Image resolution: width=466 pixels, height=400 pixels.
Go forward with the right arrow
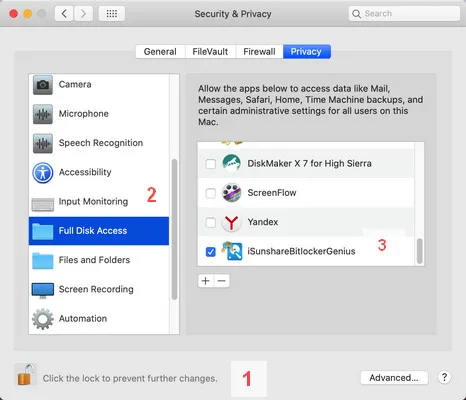point(83,14)
